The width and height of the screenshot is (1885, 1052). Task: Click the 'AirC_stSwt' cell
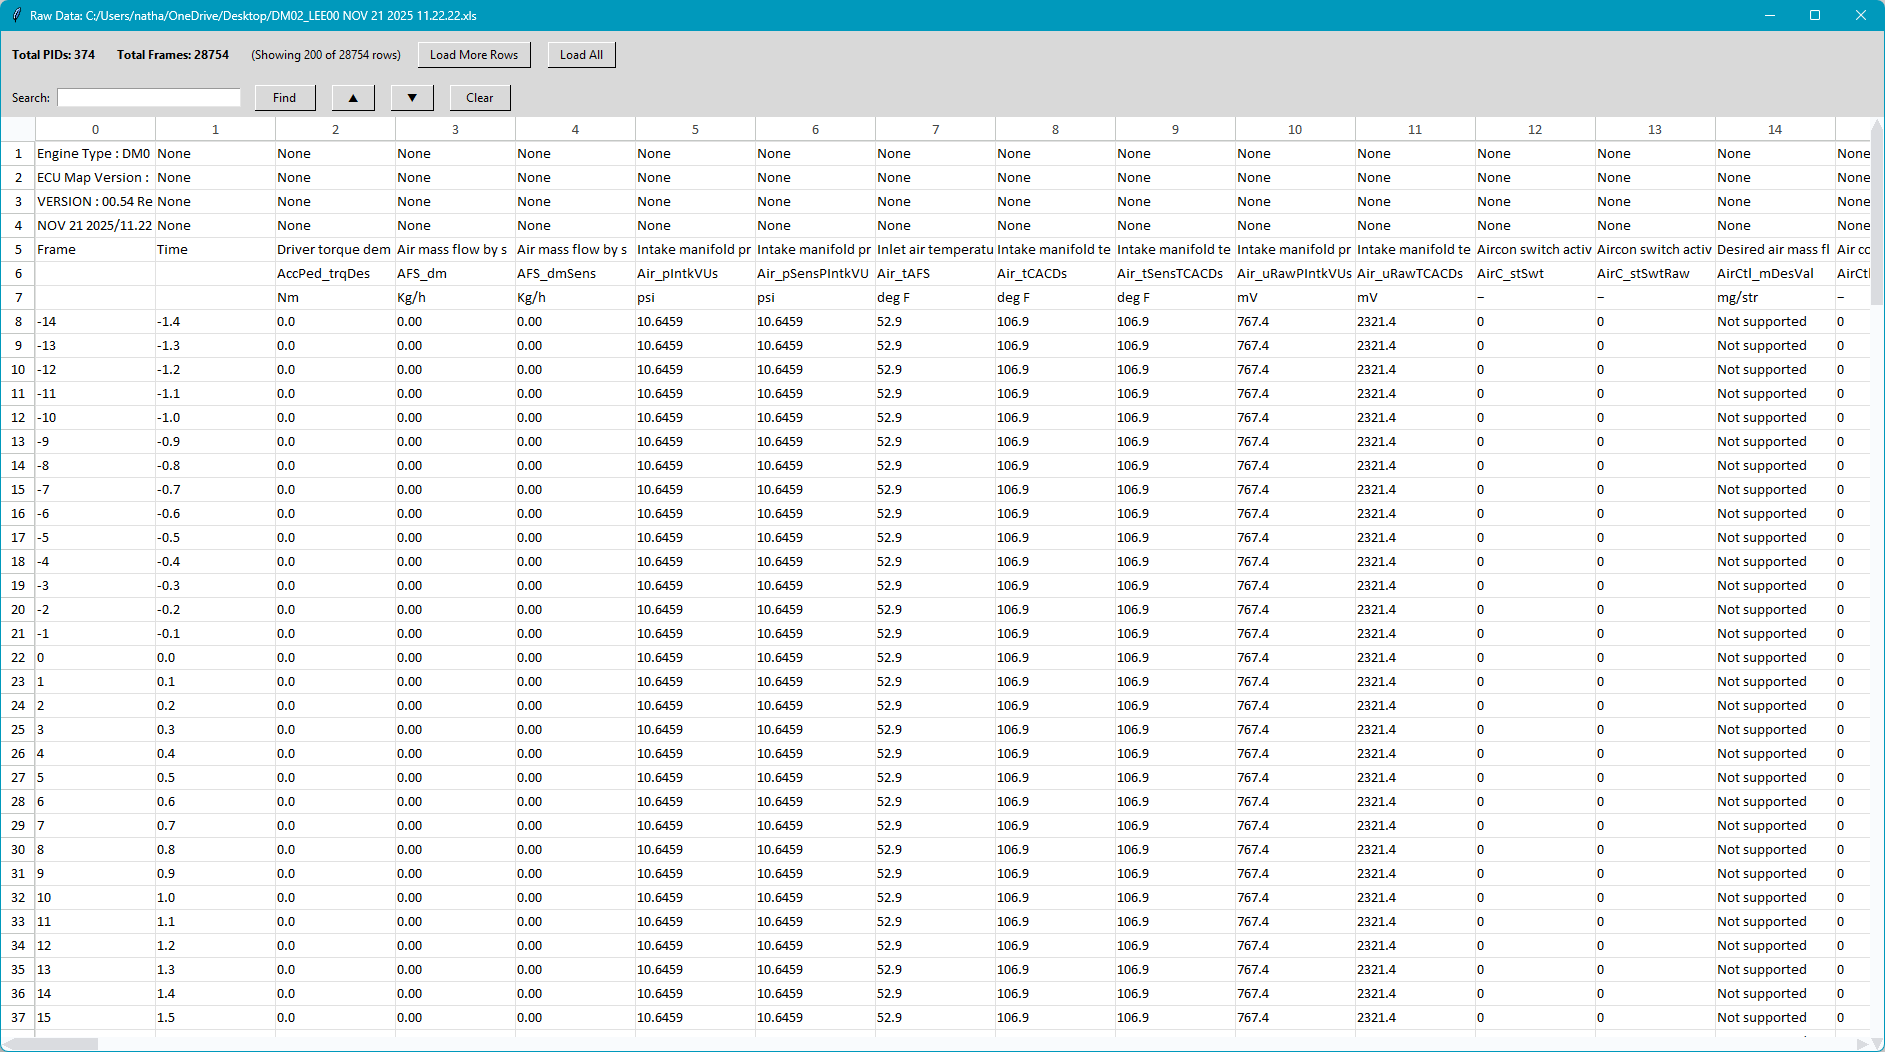click(x=1535, y=274)
